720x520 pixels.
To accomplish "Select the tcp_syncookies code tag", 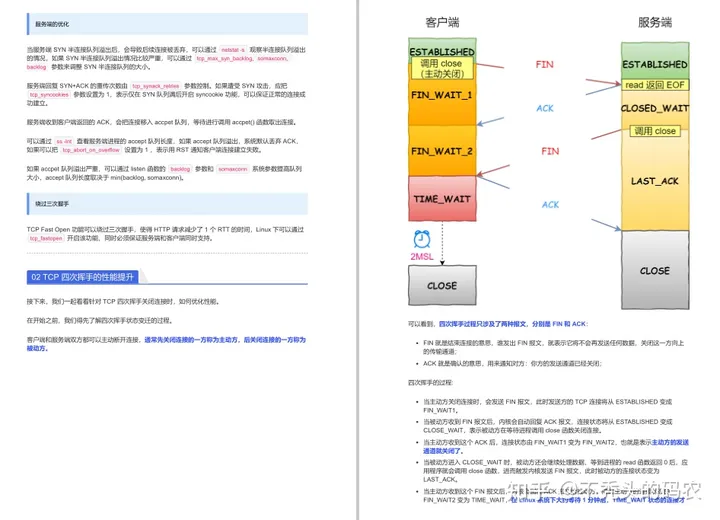I will (x=49, y=95).
